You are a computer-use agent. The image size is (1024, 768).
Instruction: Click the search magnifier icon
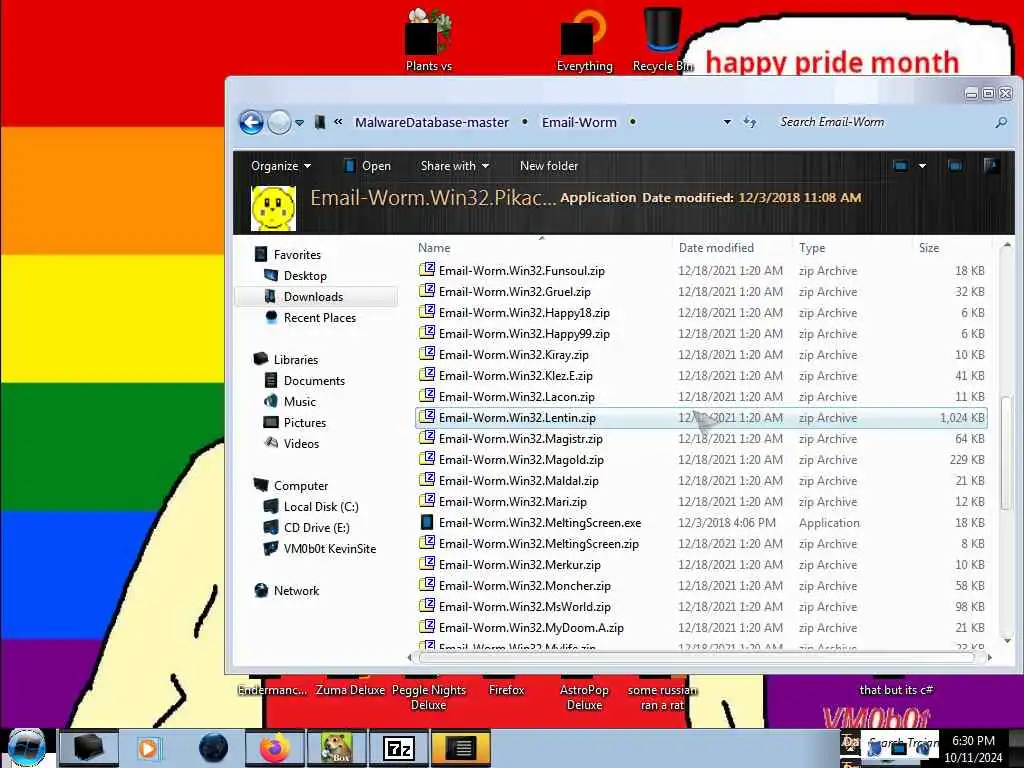click(x=1000, y=122)
